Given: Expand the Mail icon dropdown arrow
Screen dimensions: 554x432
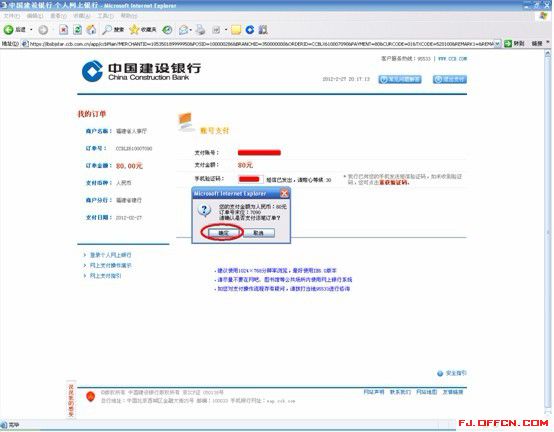Looking at the screenshot, I should (x=191, y=30).
